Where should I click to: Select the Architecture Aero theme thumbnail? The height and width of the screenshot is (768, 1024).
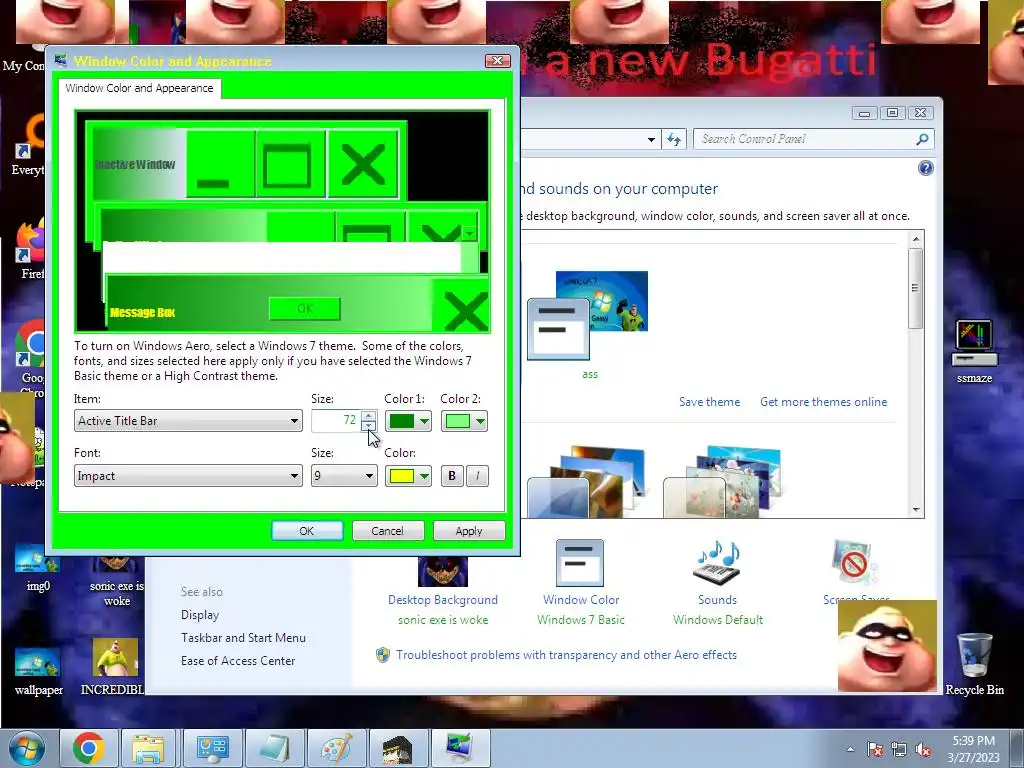tap(586, 482)
